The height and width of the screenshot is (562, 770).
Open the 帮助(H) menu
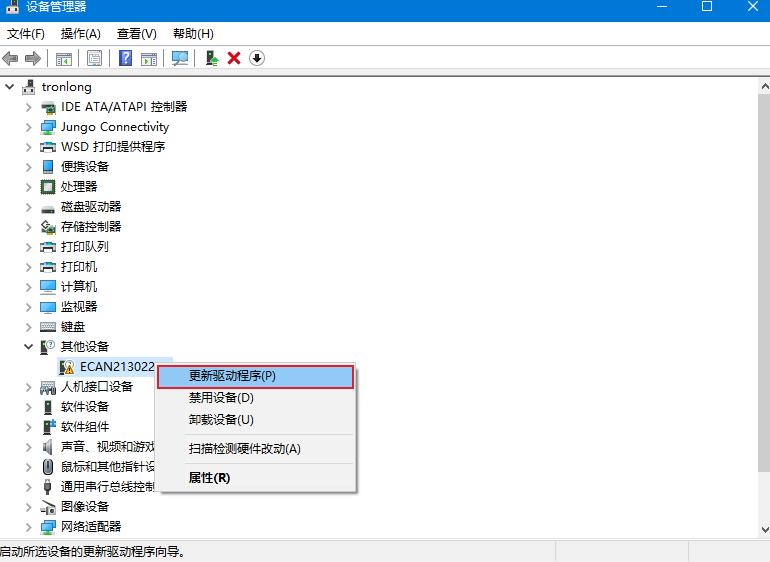(193, 34)
